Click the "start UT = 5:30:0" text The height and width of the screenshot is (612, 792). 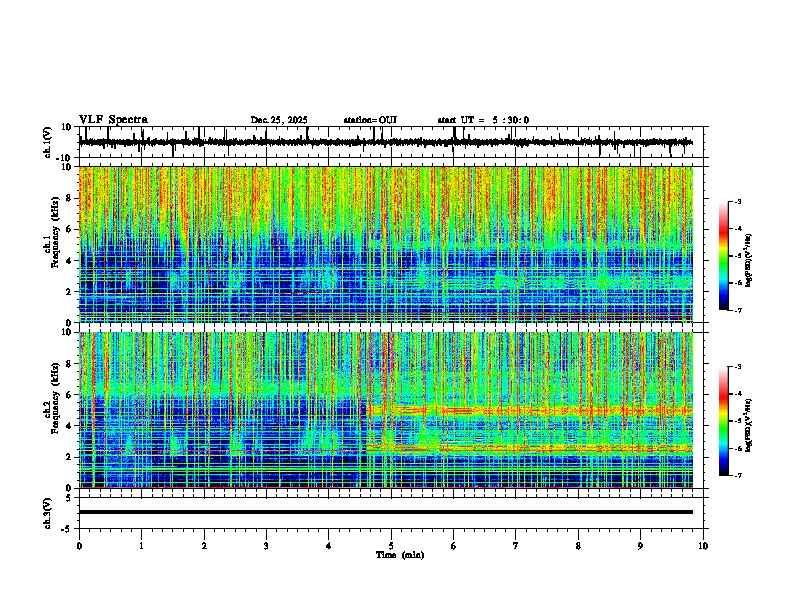(x=483, y=120)
